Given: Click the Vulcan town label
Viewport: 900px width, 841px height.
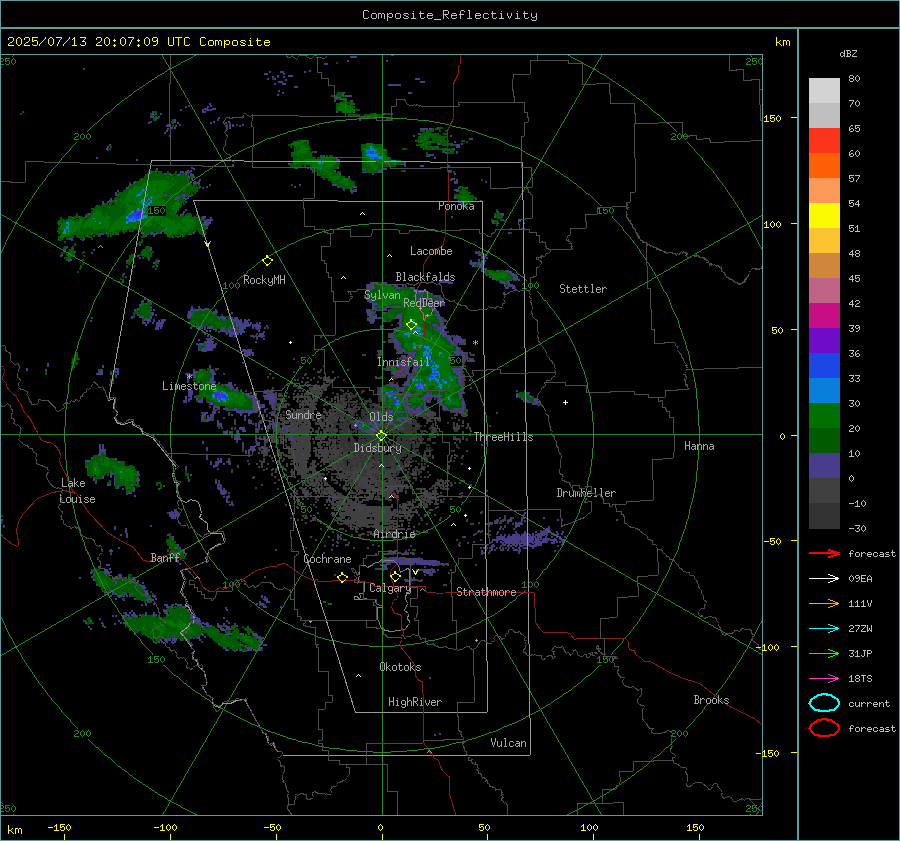Looking at the screenshot, I should [x=509, y=743].
